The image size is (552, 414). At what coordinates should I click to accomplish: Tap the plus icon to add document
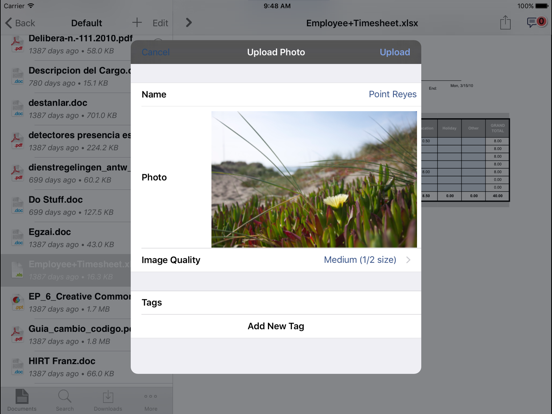(x=137, y=23)
